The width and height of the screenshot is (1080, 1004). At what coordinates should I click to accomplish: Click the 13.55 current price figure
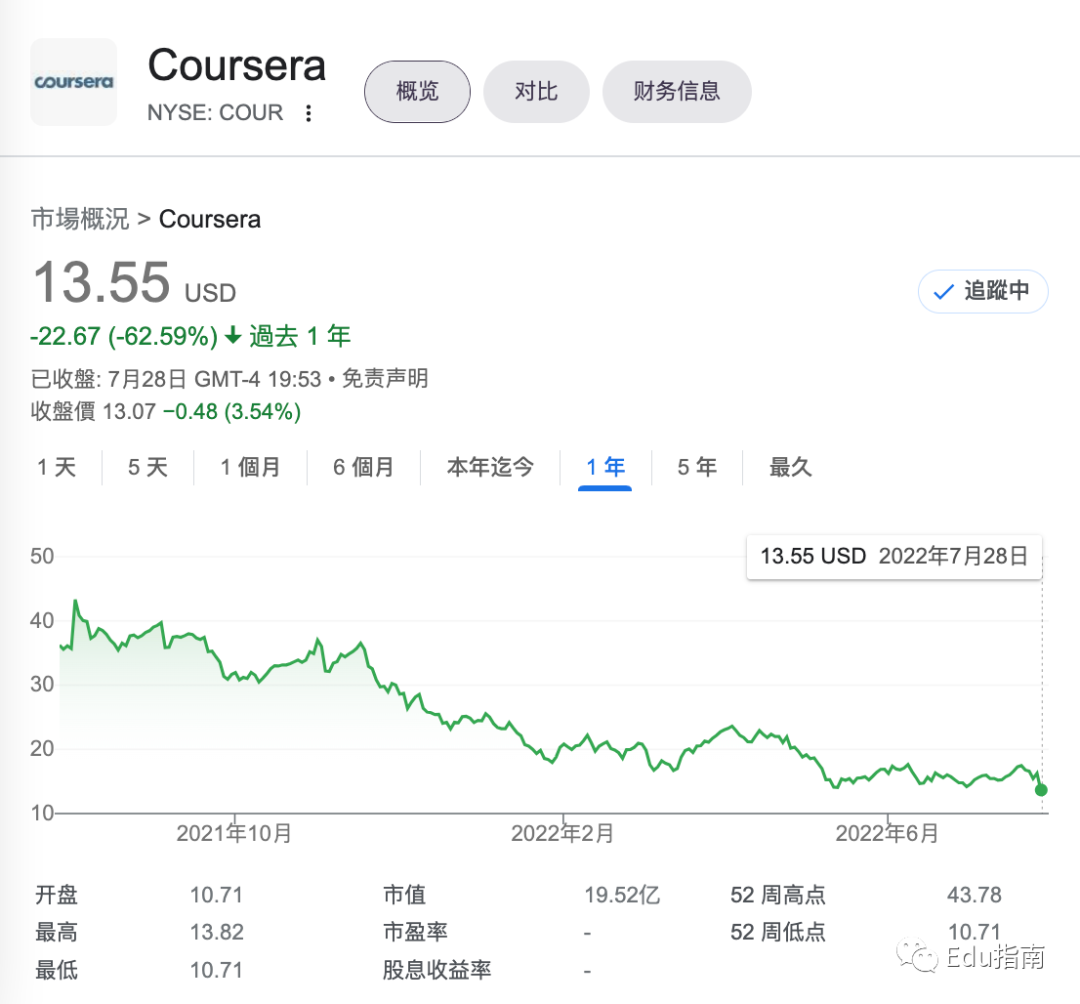click(x=102, y=282)
